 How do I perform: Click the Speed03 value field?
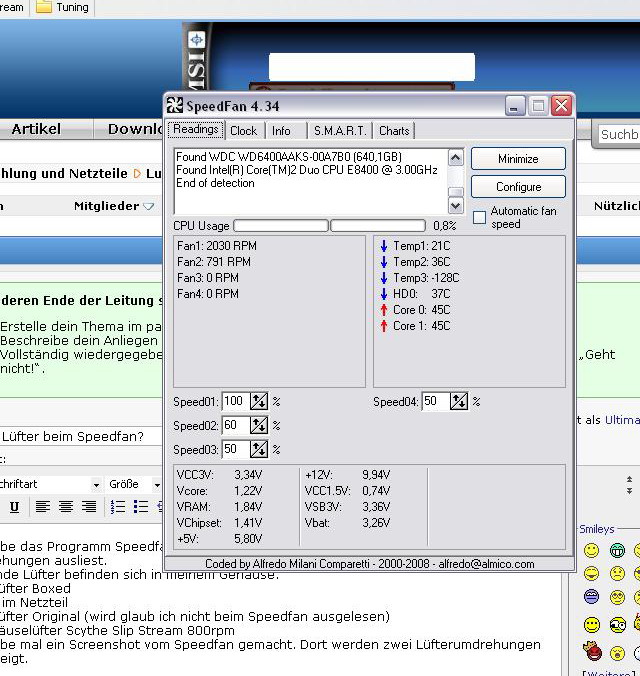tap(236, 450)
